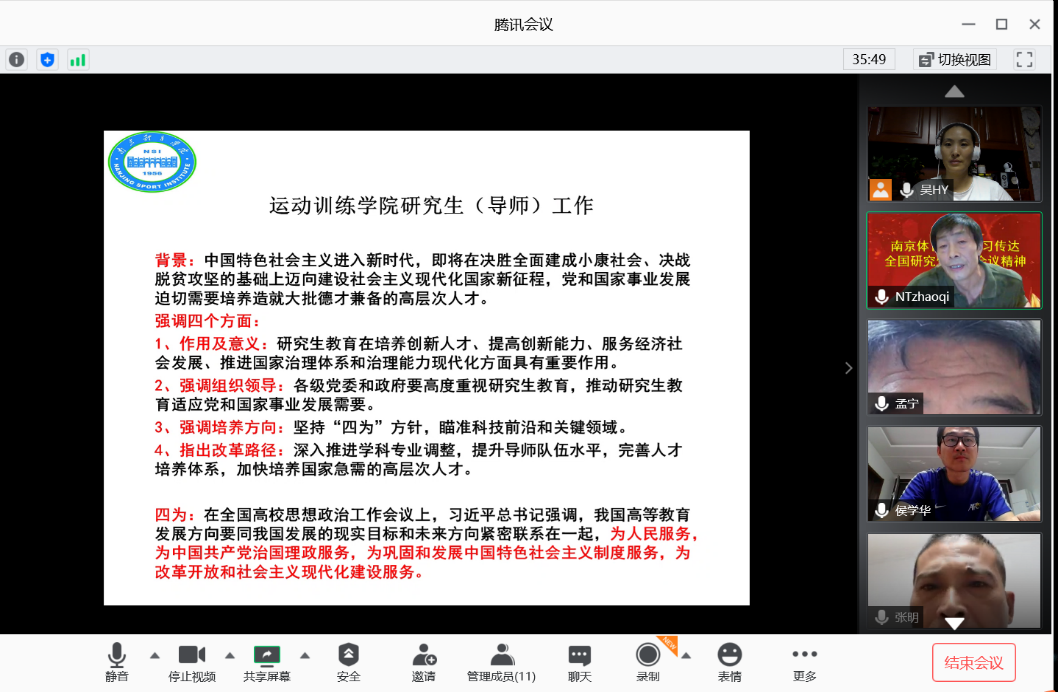
Task: Check the green network signal icon
Action: point(77,59)
